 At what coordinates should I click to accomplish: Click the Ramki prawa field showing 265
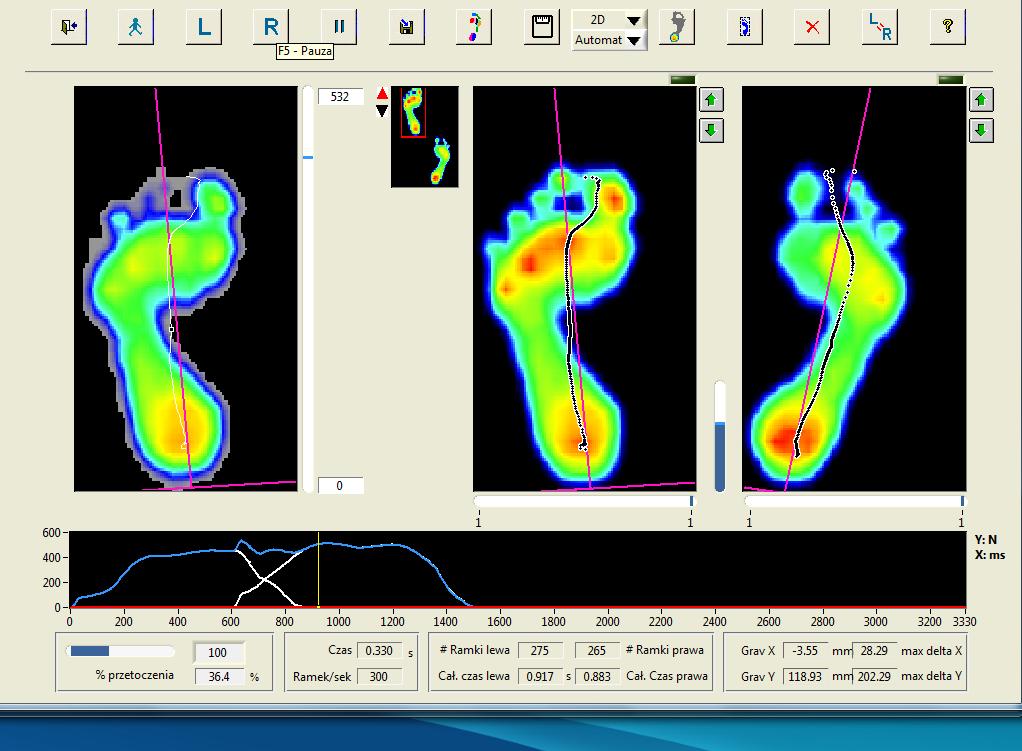(x=596, y=651)
